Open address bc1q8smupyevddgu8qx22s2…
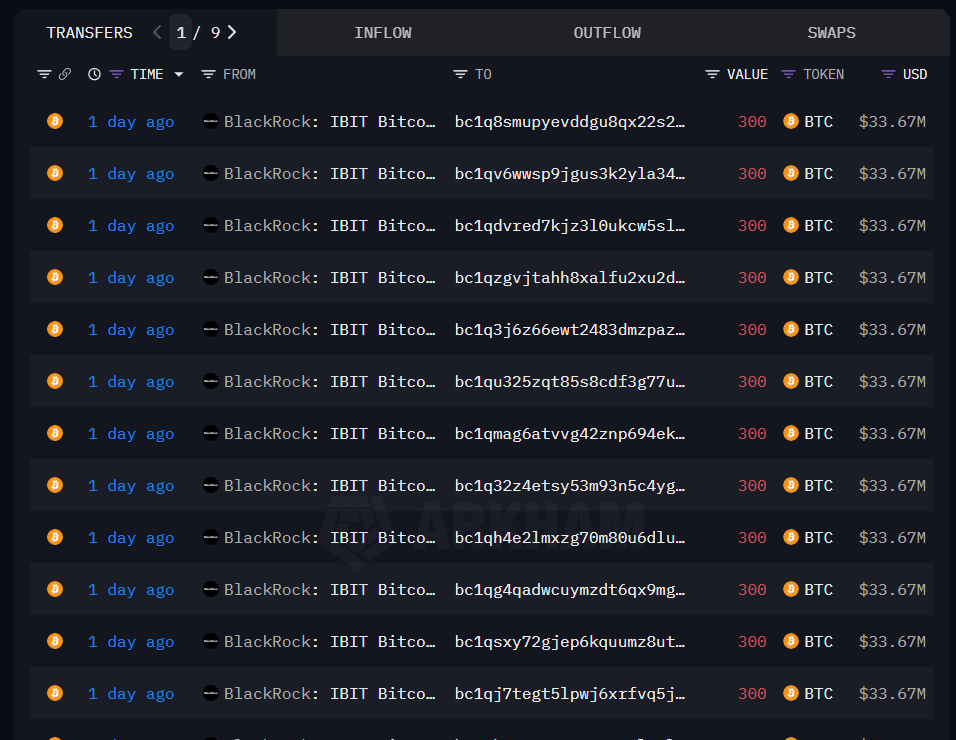Image resolution: width=956 pixels, height=740 pixels. tap(570, 122)
